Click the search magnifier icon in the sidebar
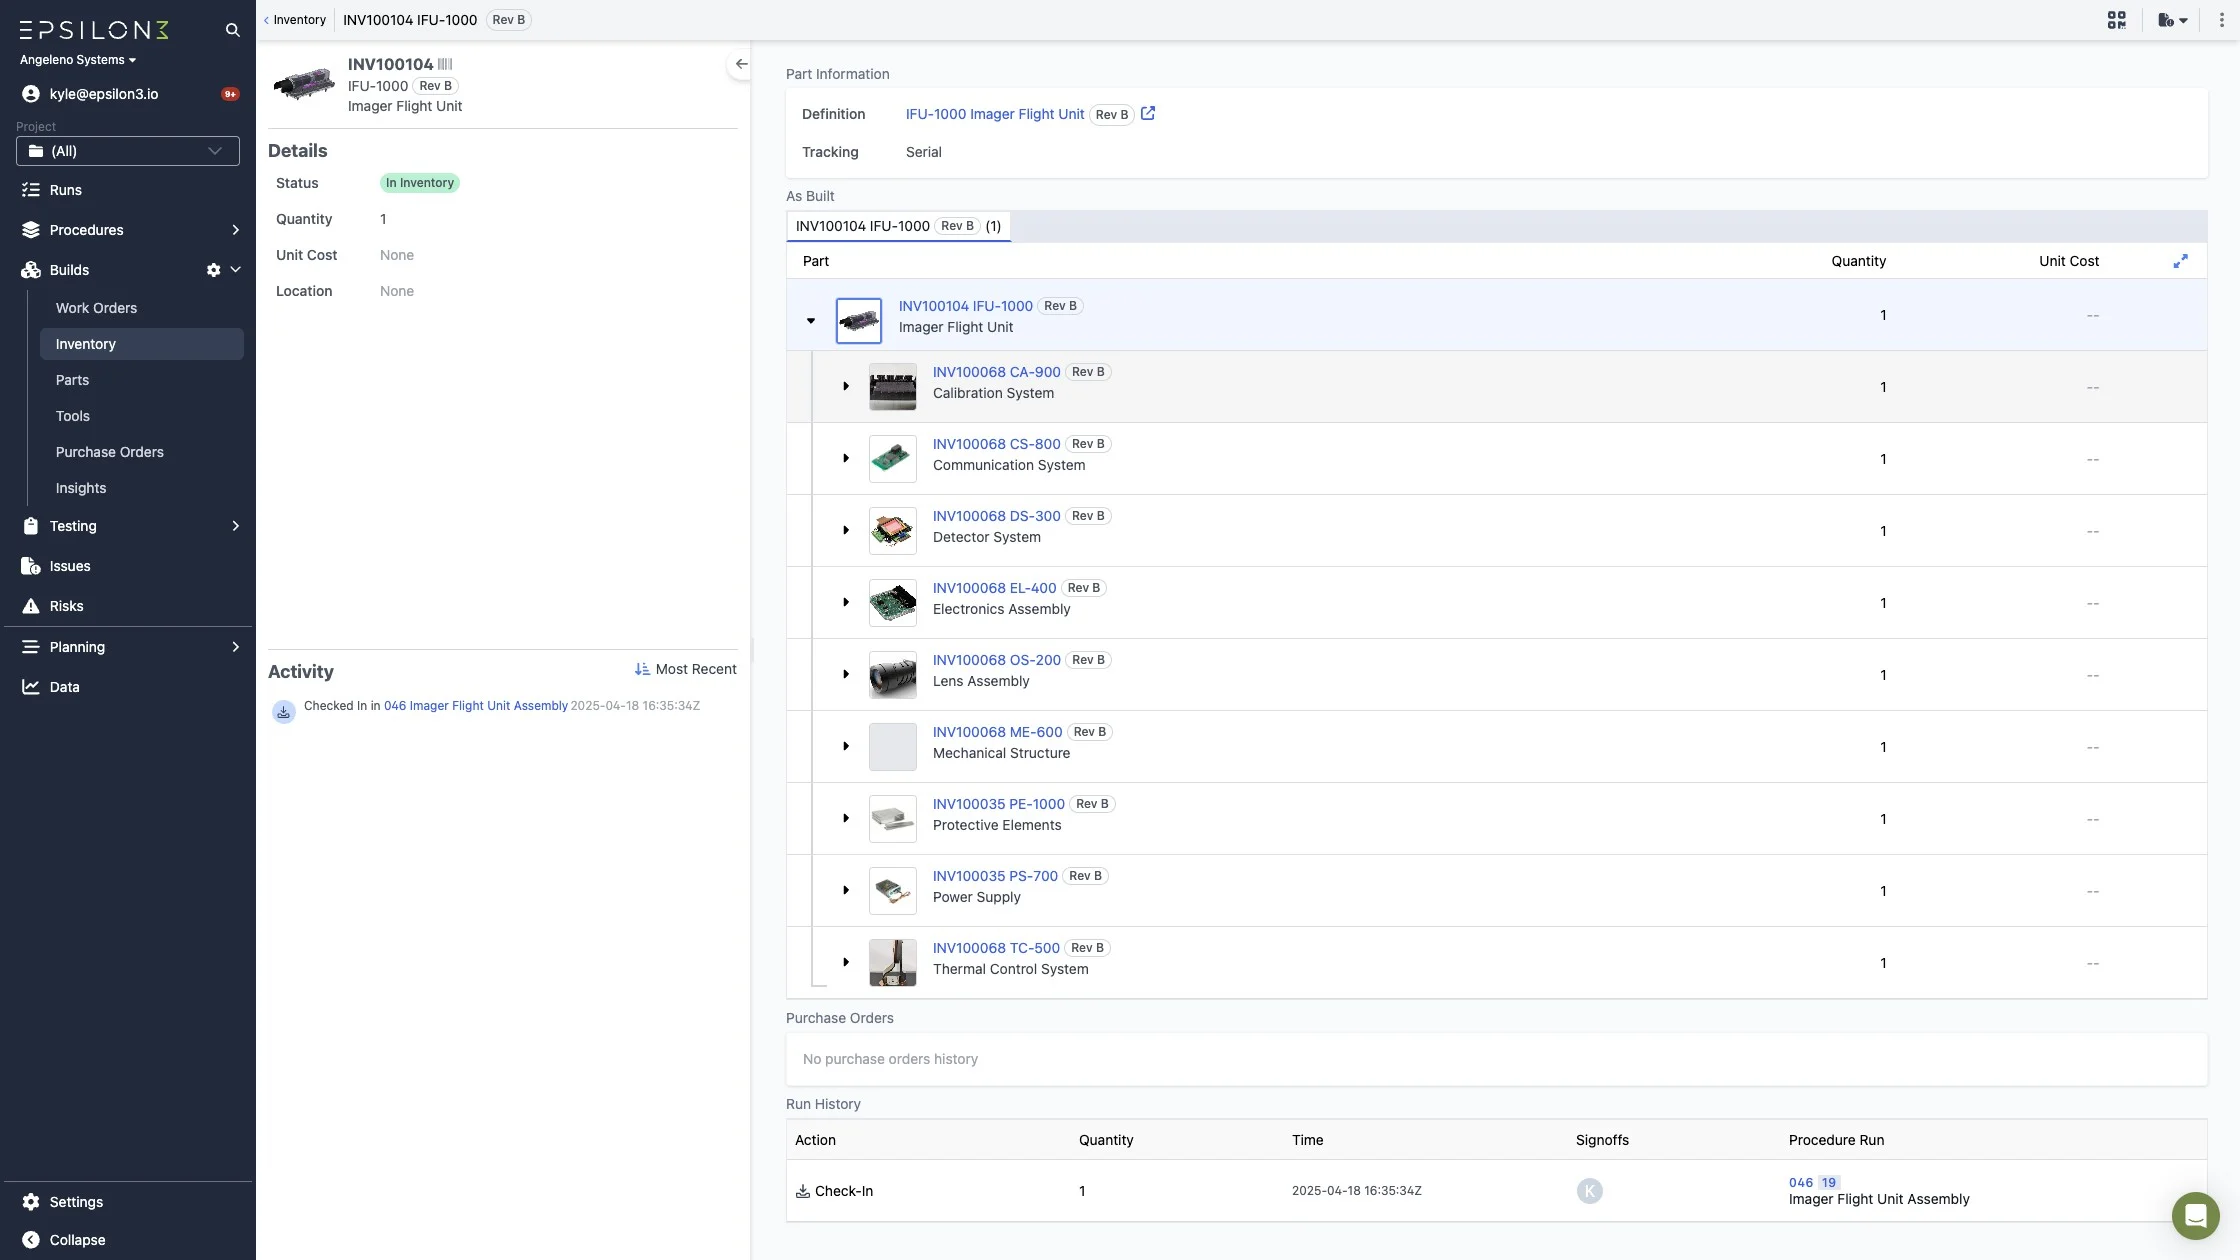Screen dimensions: 2240x1260 coord(232,30)
